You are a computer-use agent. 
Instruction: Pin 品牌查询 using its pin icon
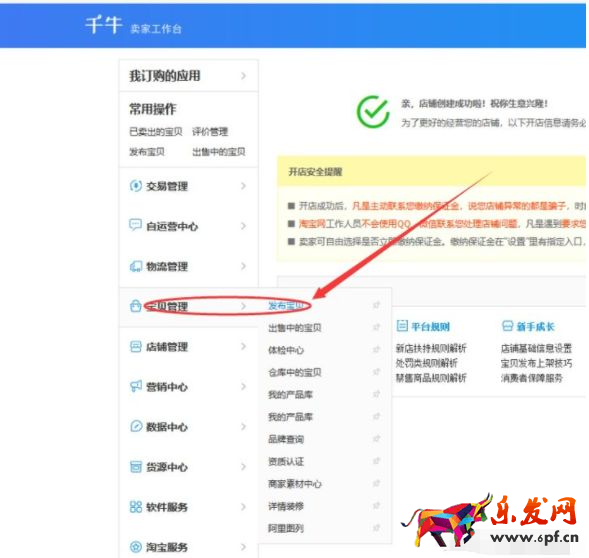click(376, 439)
